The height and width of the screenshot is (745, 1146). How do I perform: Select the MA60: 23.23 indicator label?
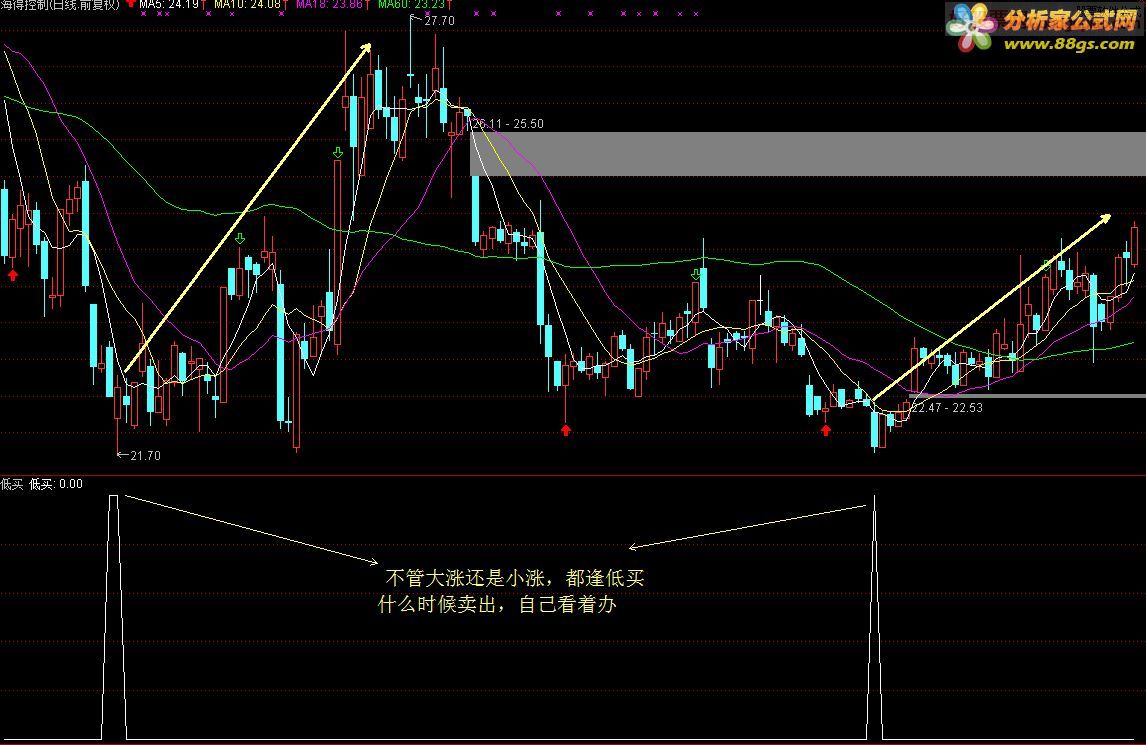[x=411, y=4]
